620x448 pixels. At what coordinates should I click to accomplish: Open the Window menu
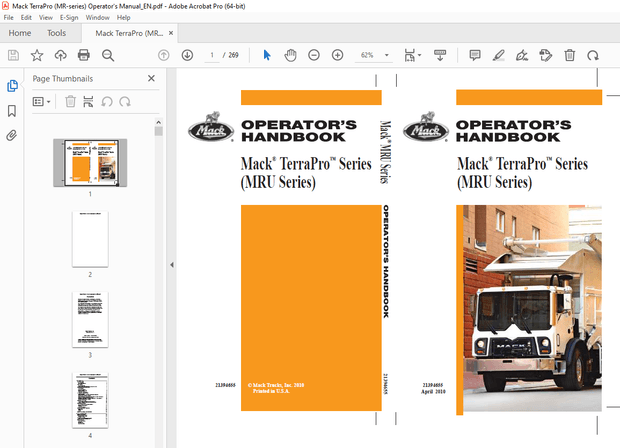pos(98,17)
